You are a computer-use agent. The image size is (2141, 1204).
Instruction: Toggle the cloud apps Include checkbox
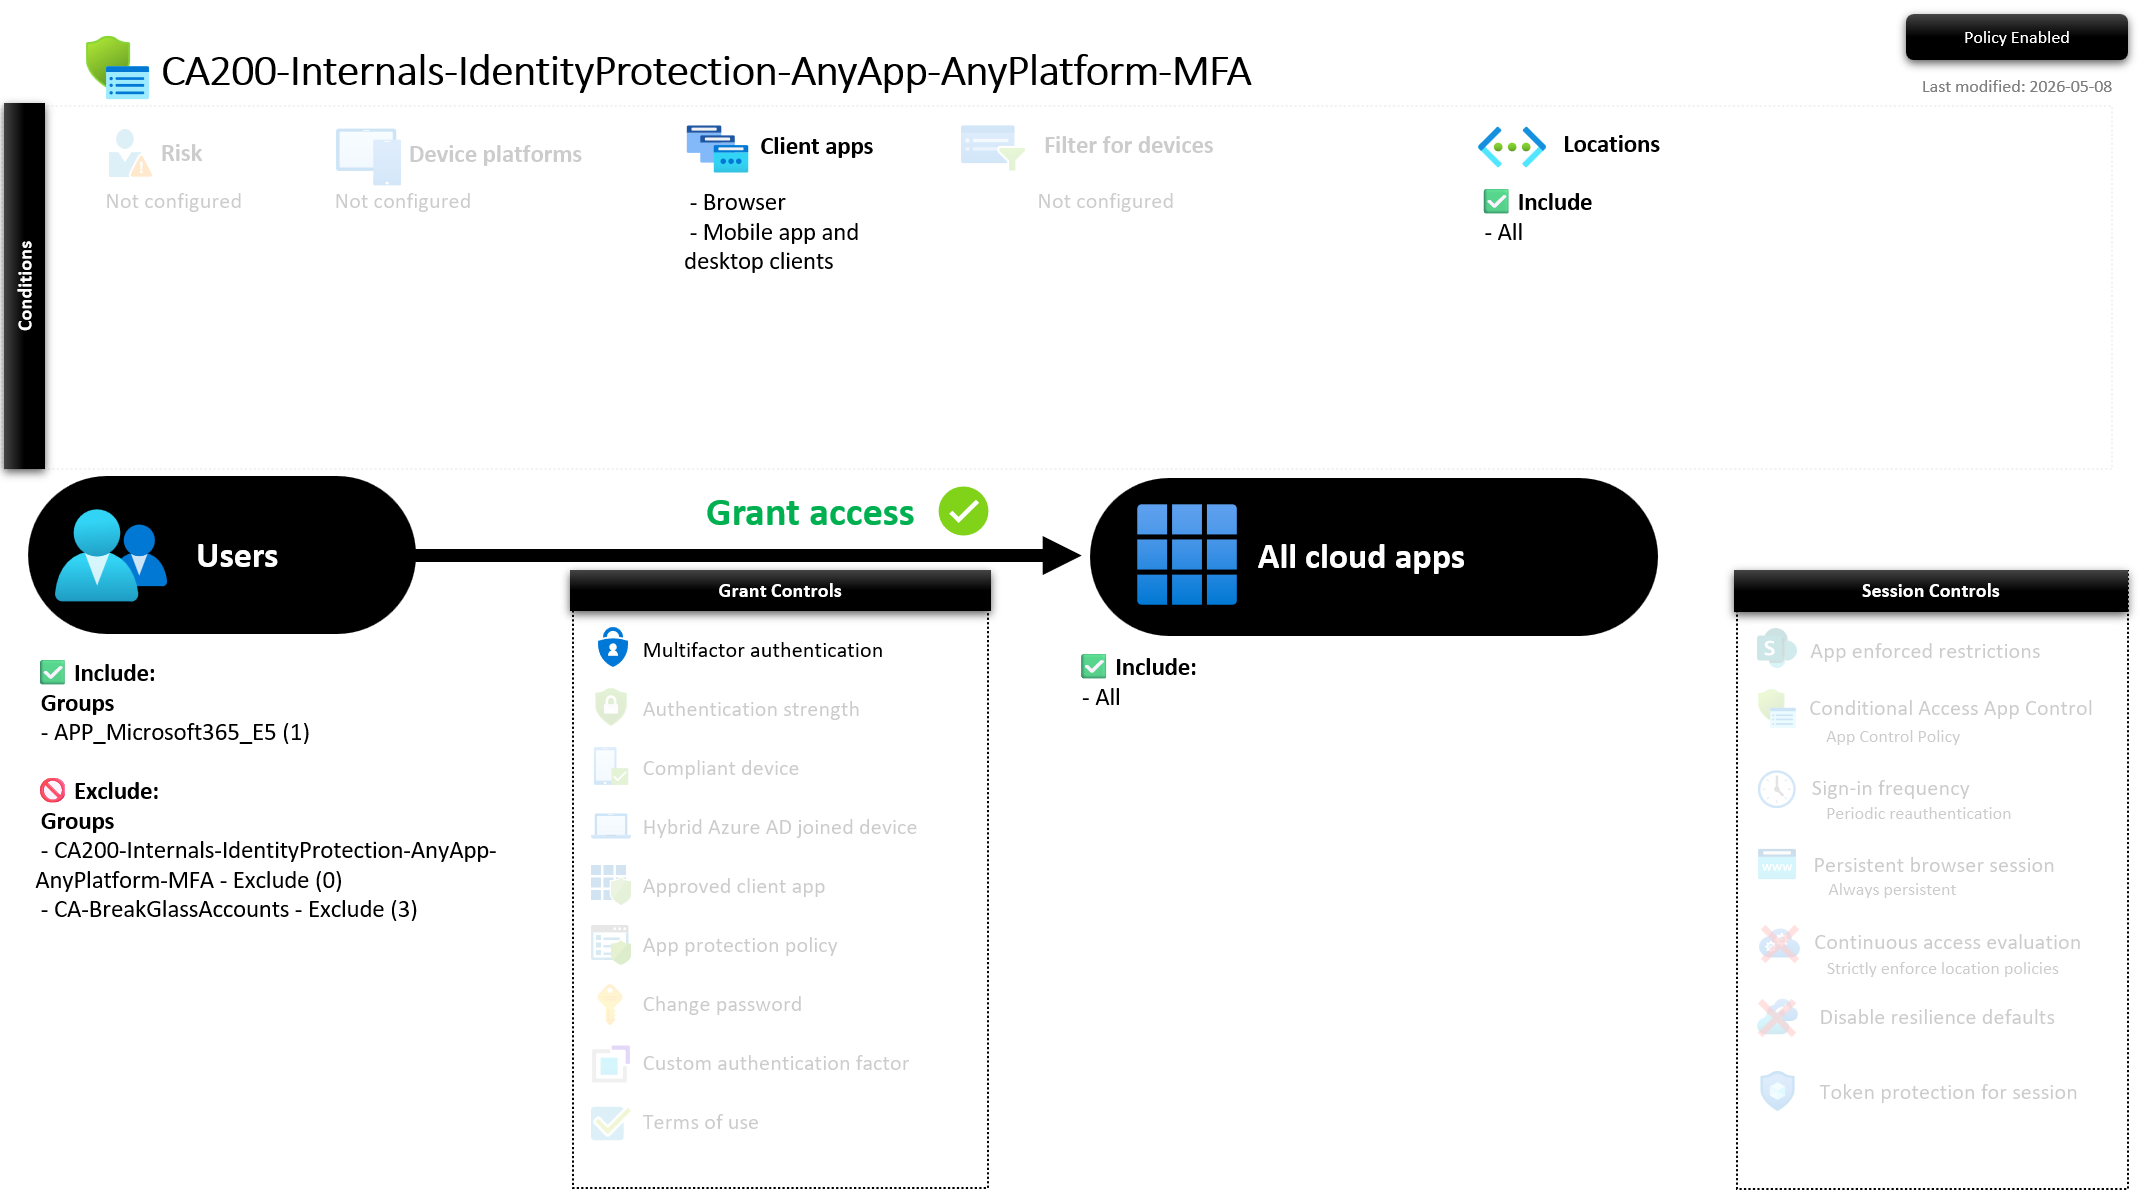point(1094,666)
